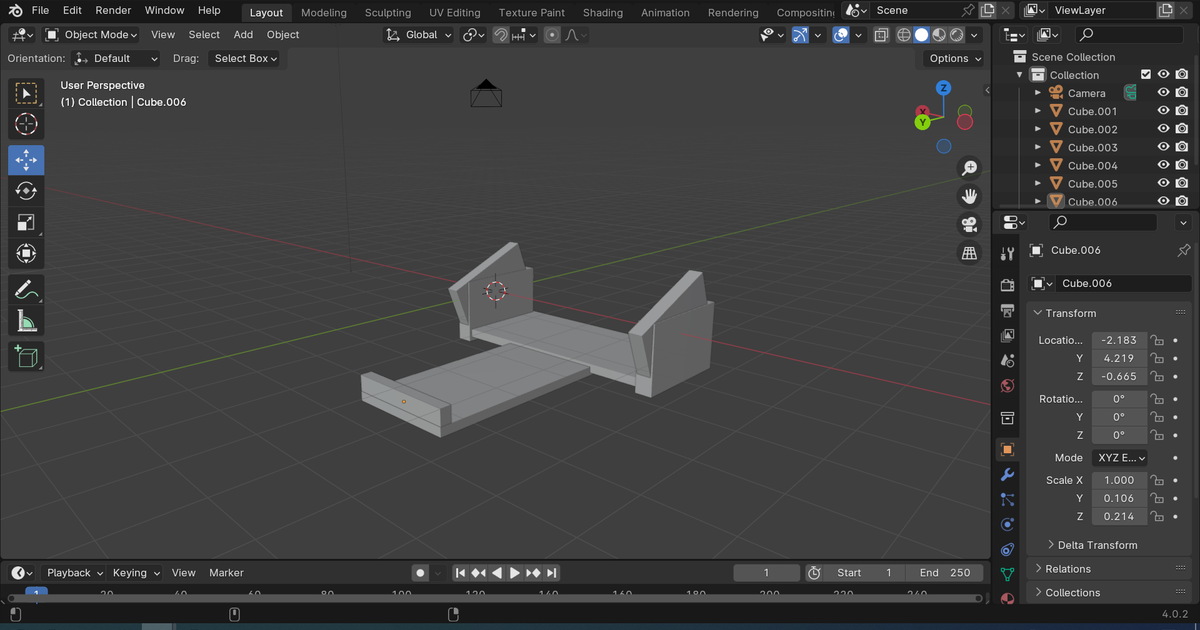Click the Location X value field
Image resolution: width=1200 pixels, height=630 pixels.
(1119, 340)
